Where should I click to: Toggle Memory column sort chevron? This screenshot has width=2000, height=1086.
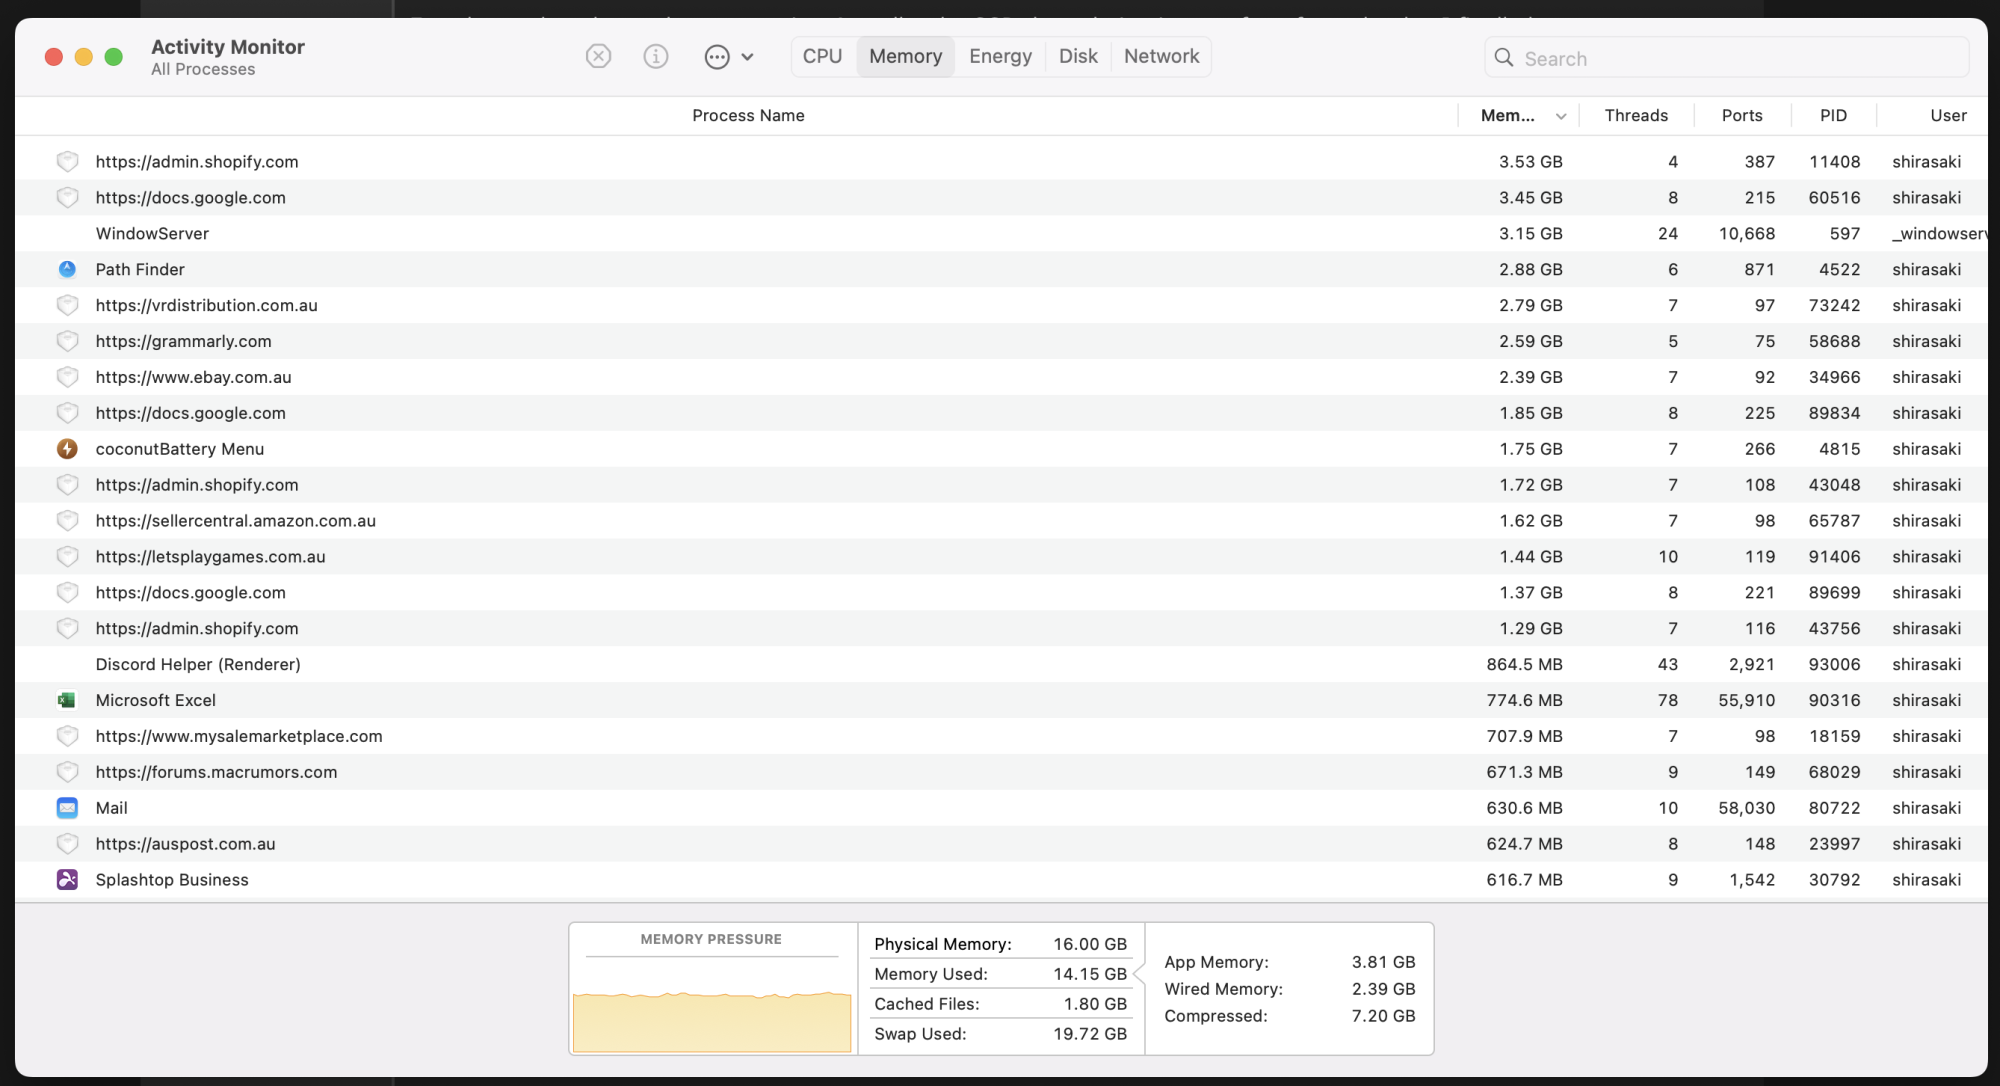tap(1561, 116)
